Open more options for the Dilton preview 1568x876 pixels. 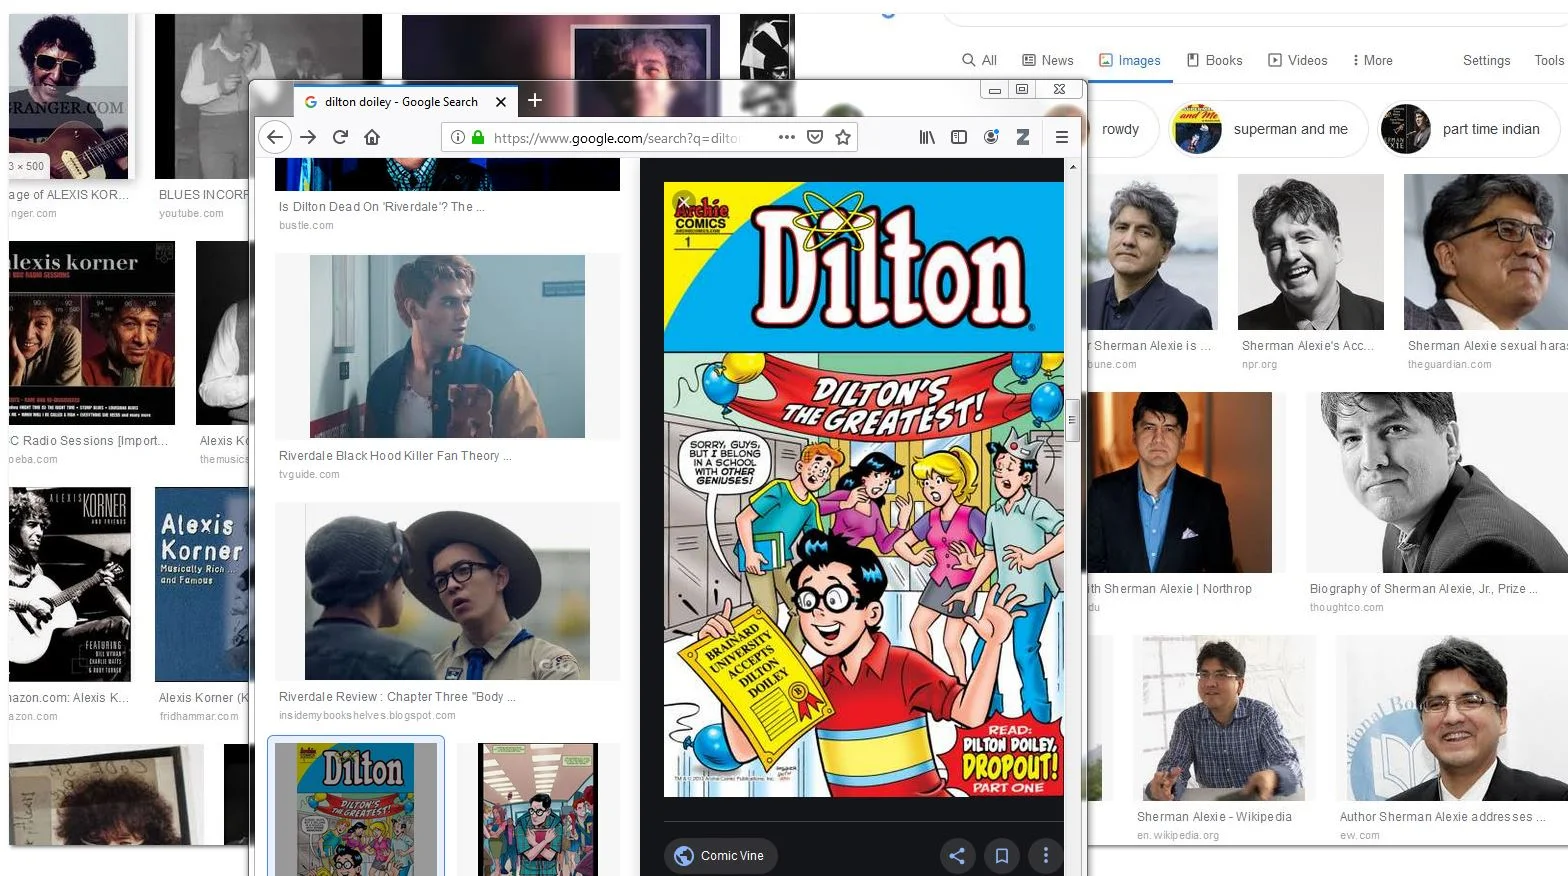click(x=1046, y=856)
